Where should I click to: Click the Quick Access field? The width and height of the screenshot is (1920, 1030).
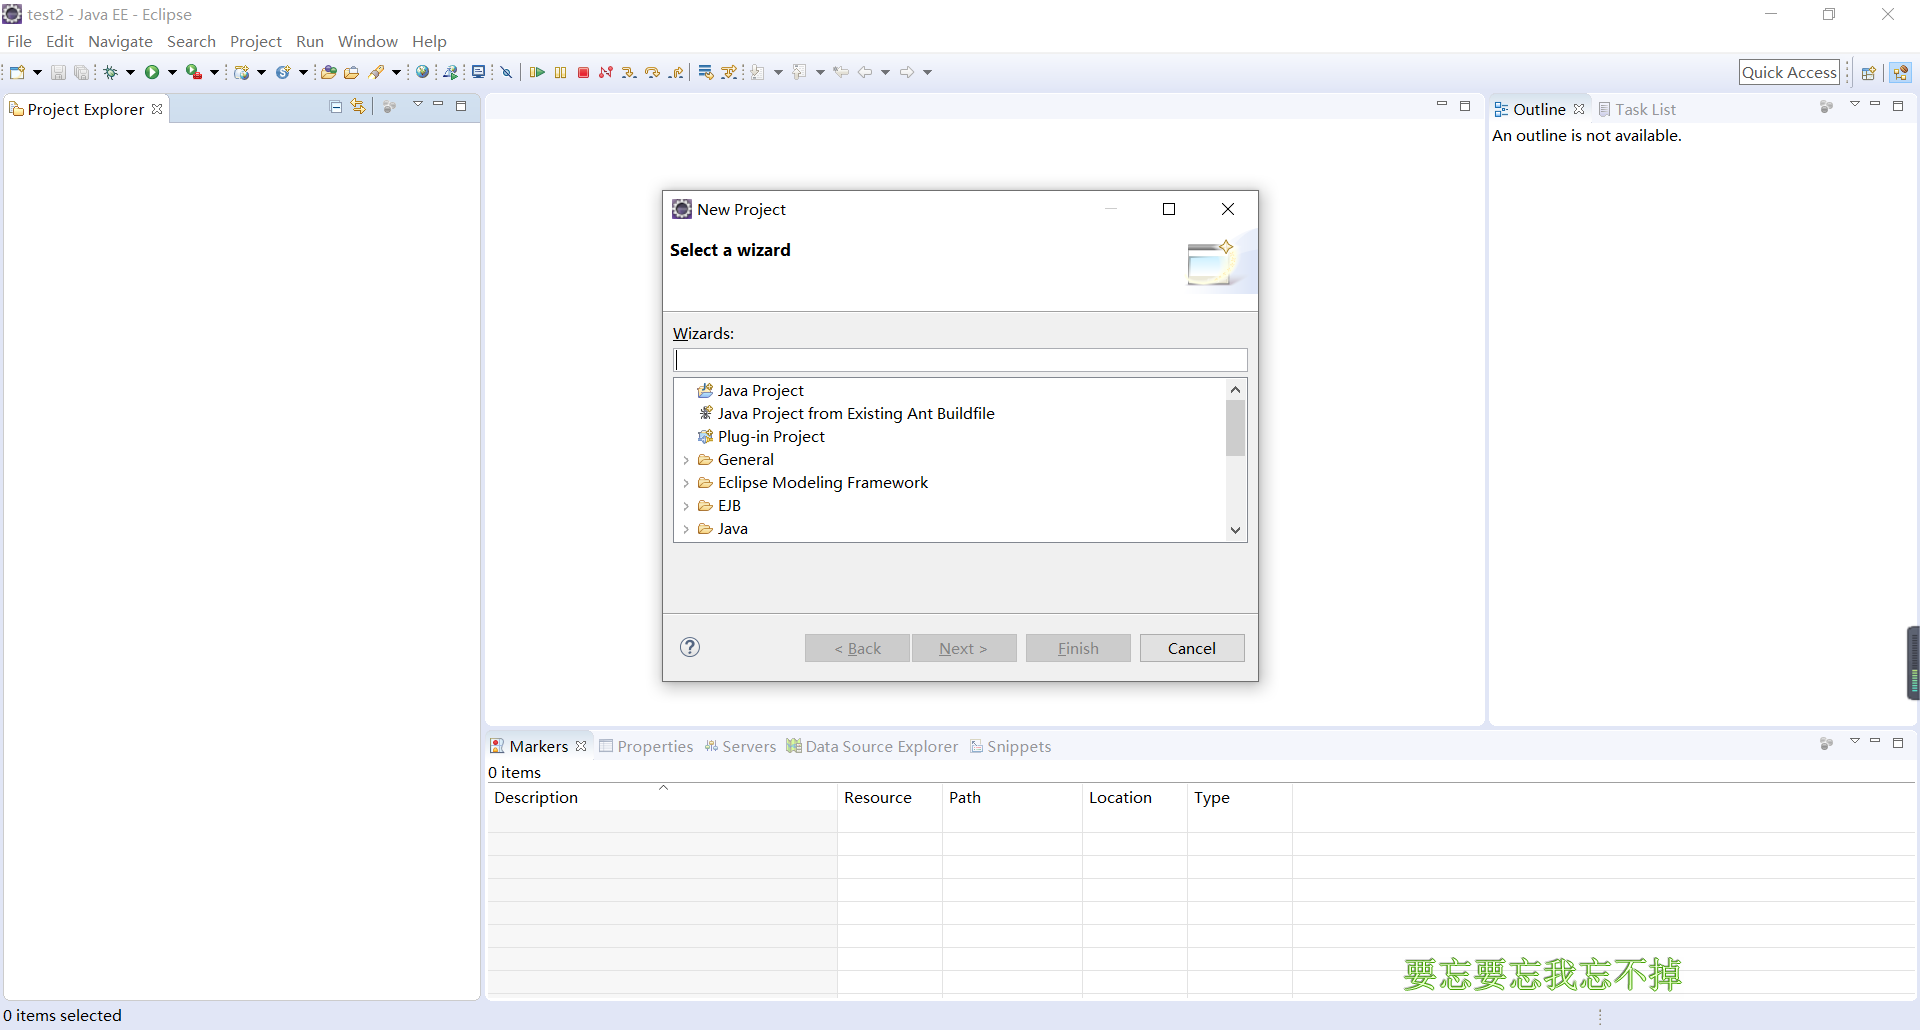(x=1789, y=72)
